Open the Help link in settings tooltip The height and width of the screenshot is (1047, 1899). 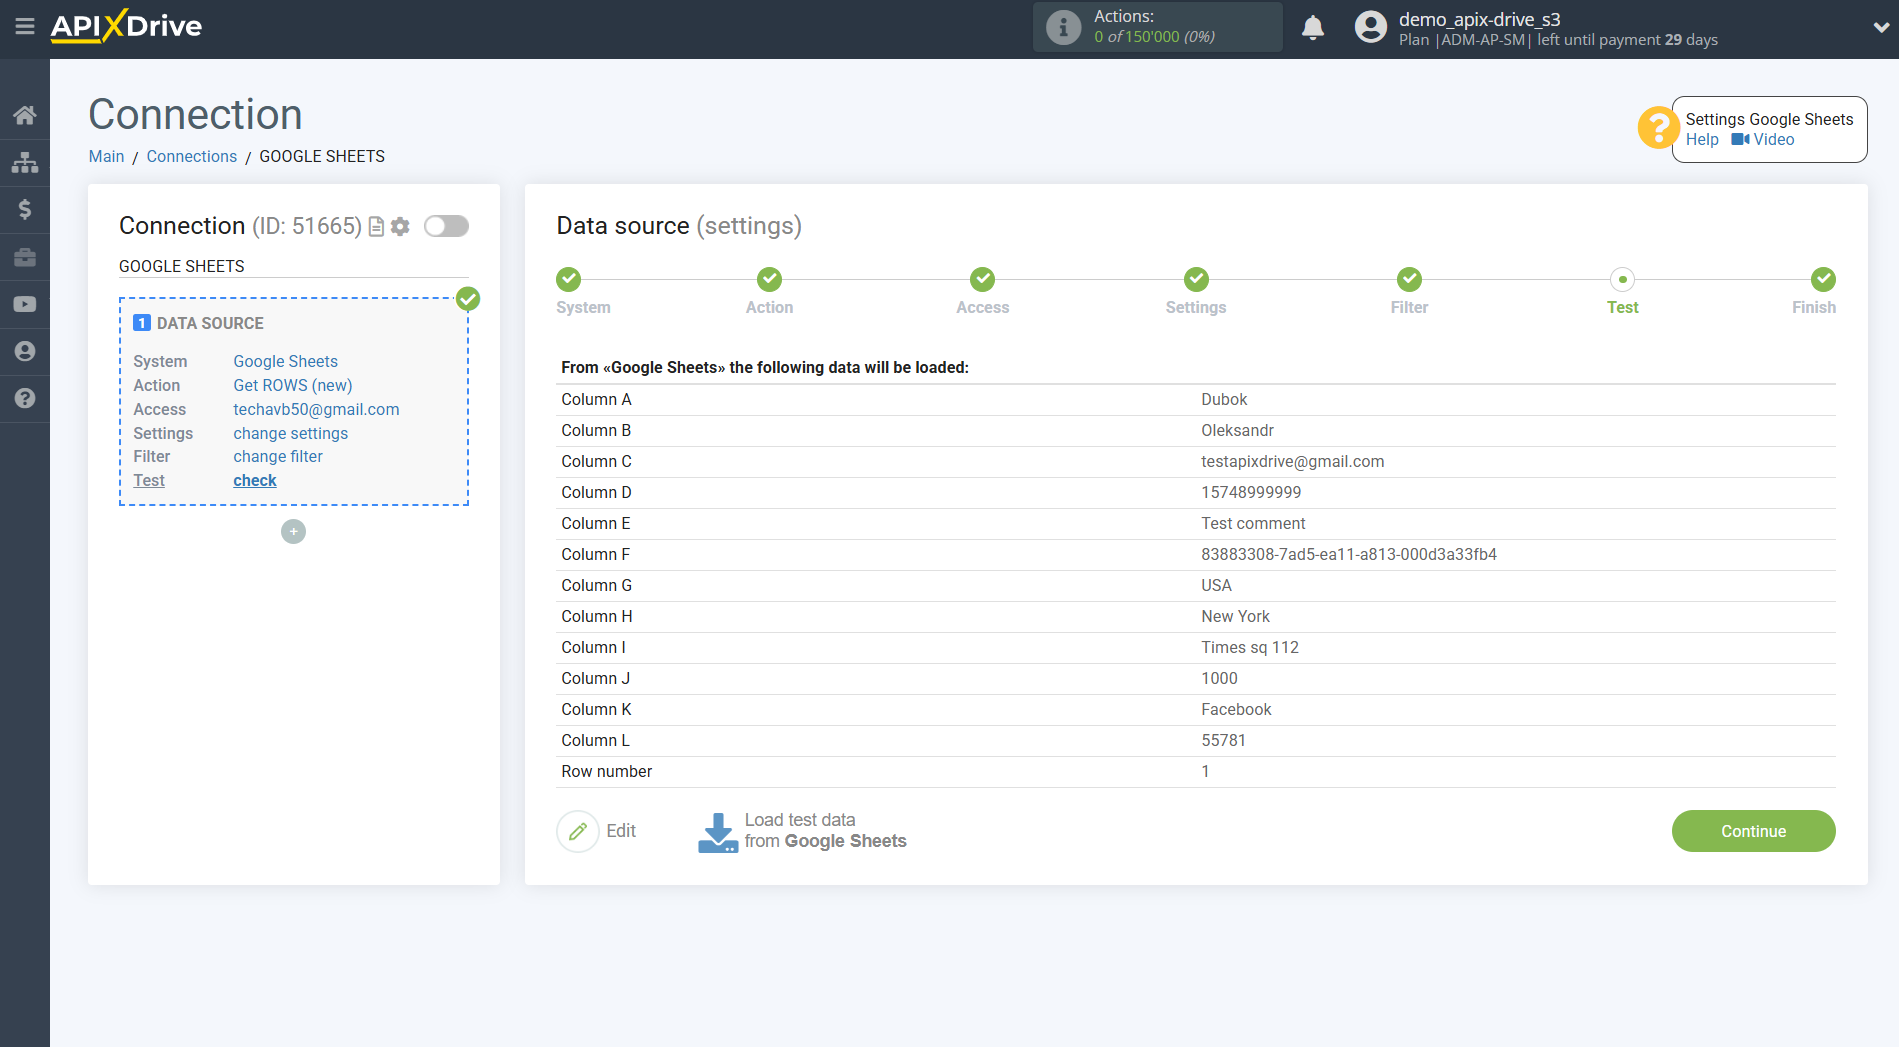tap(1702, 140)
